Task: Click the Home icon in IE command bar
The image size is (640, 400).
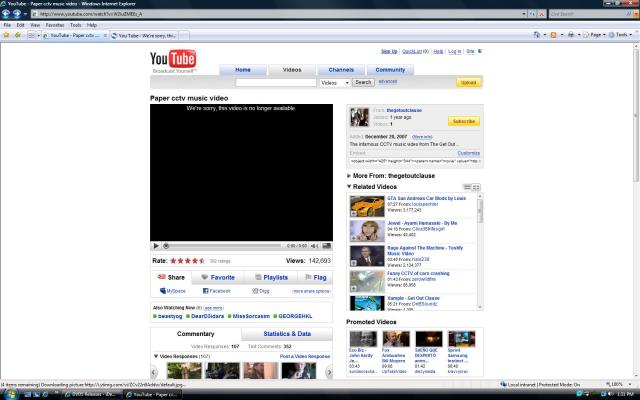Action: pos(537,35)
